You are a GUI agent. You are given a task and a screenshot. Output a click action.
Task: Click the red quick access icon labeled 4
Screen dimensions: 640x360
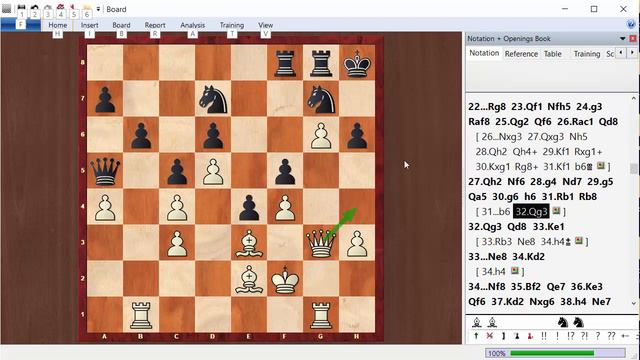[61, 8]
